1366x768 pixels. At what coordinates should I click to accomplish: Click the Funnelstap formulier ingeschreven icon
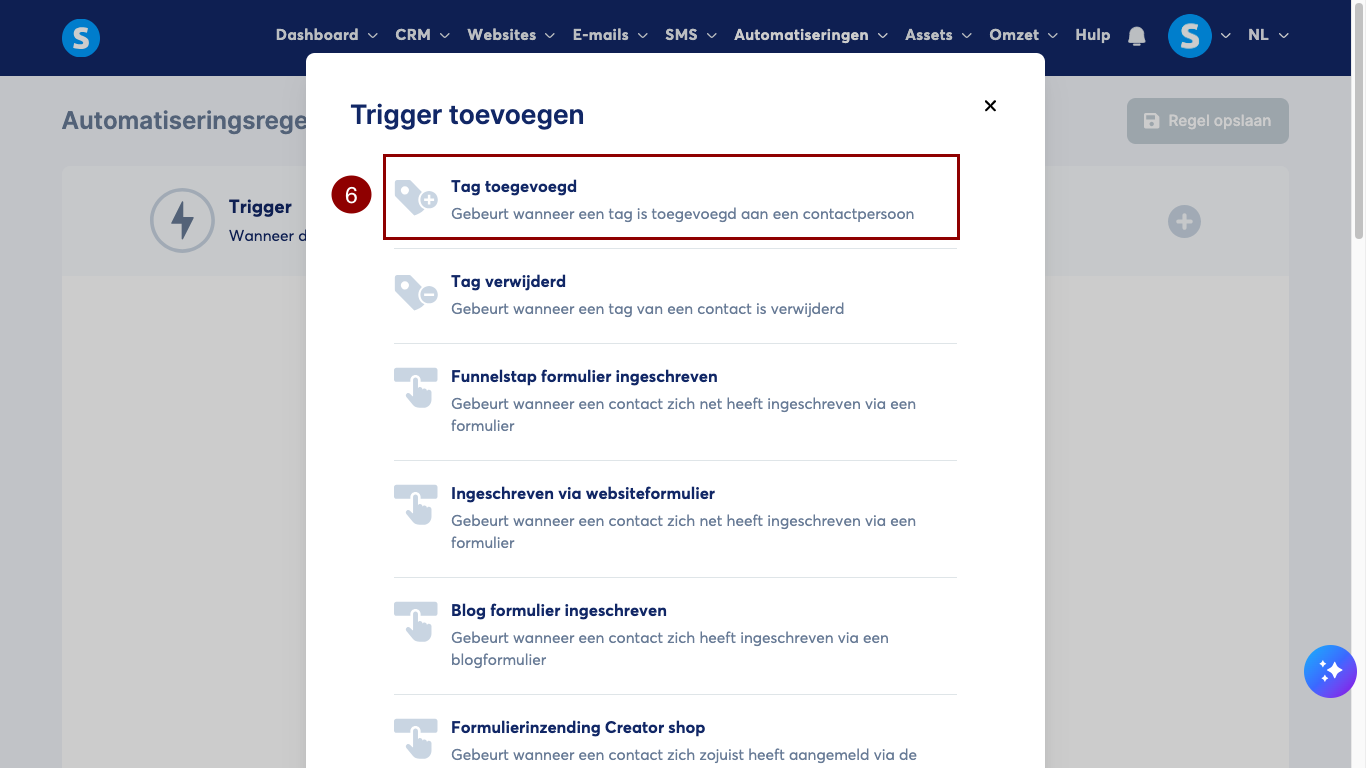click(416, 387)
